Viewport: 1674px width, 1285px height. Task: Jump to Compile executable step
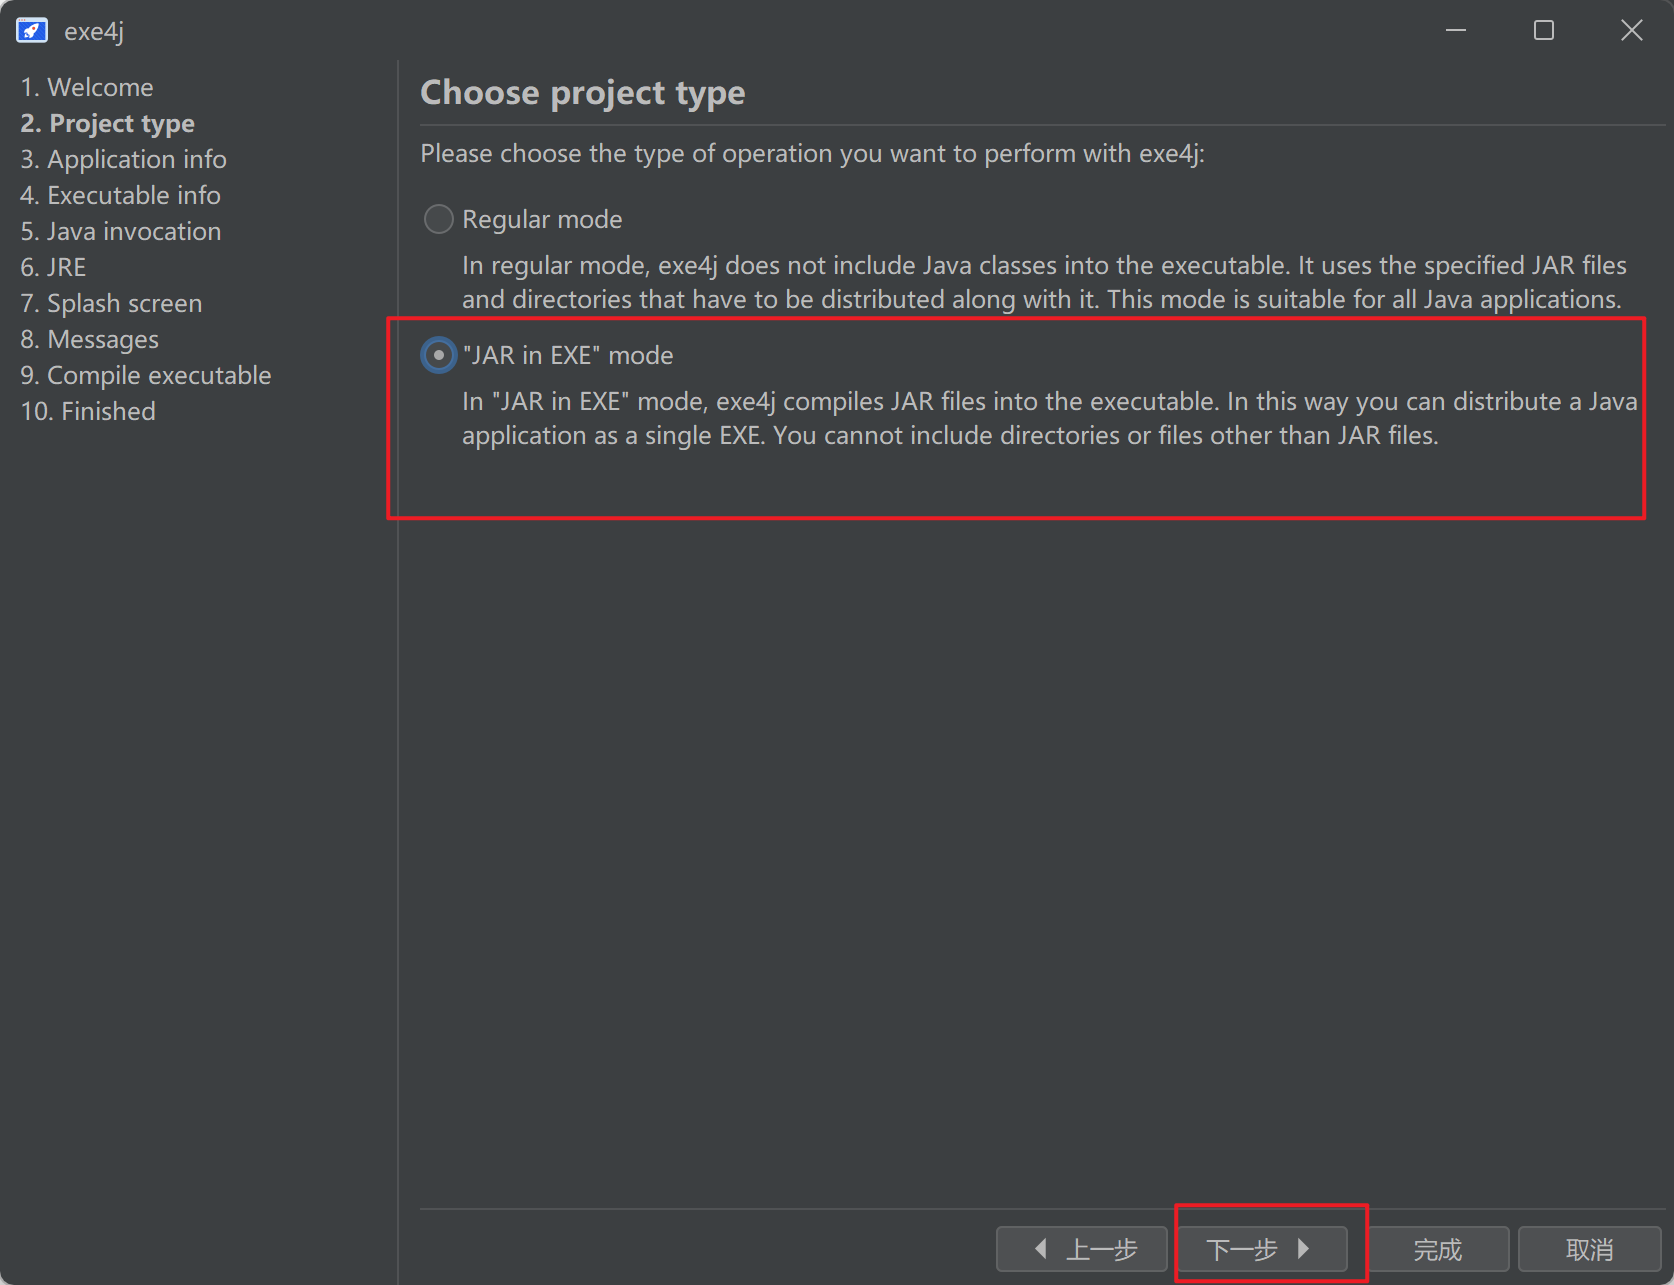(x=146, y=375)
